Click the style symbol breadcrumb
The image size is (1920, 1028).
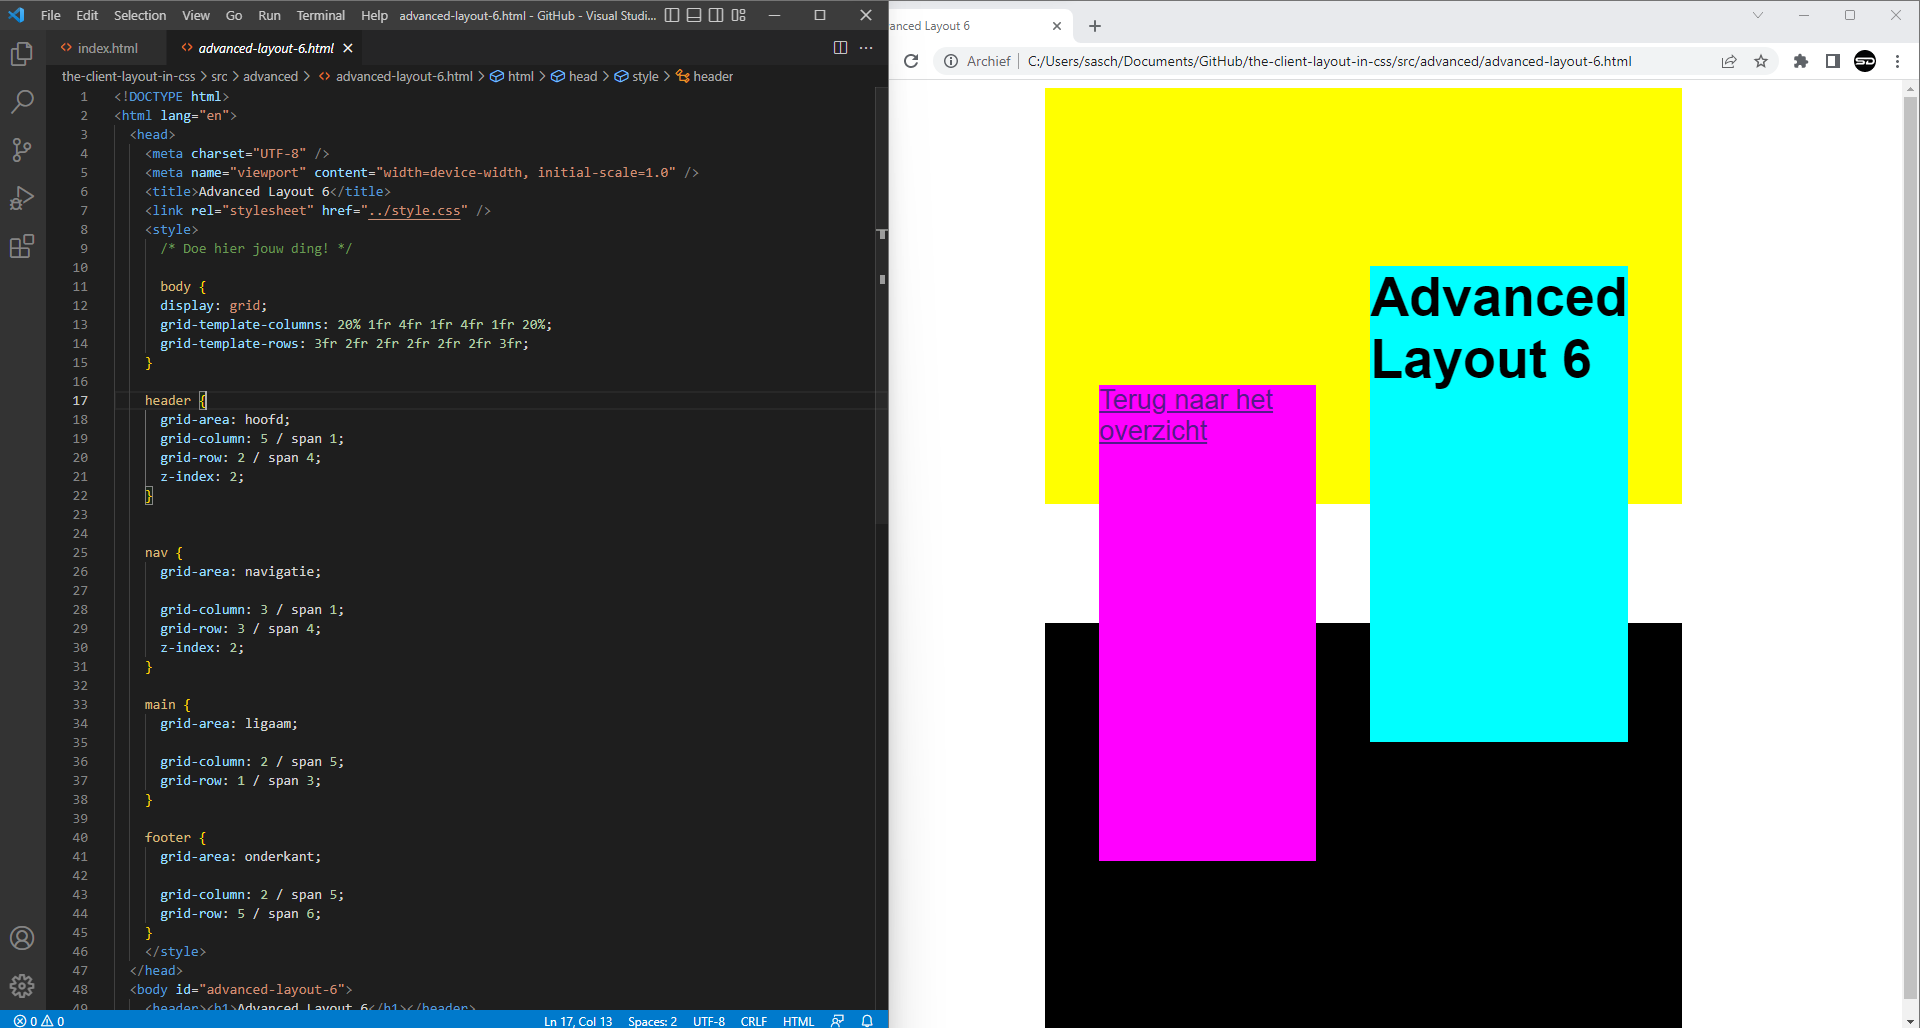pyautogui.click(x=637, y=76)
